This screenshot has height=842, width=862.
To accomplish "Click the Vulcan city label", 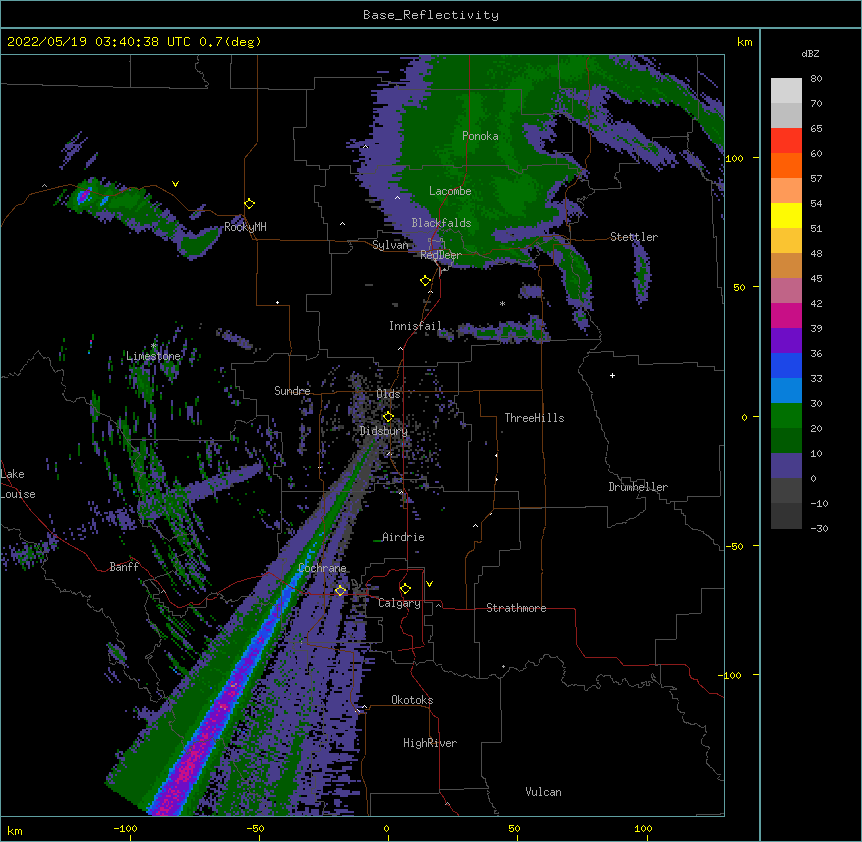I will (543, 792).
